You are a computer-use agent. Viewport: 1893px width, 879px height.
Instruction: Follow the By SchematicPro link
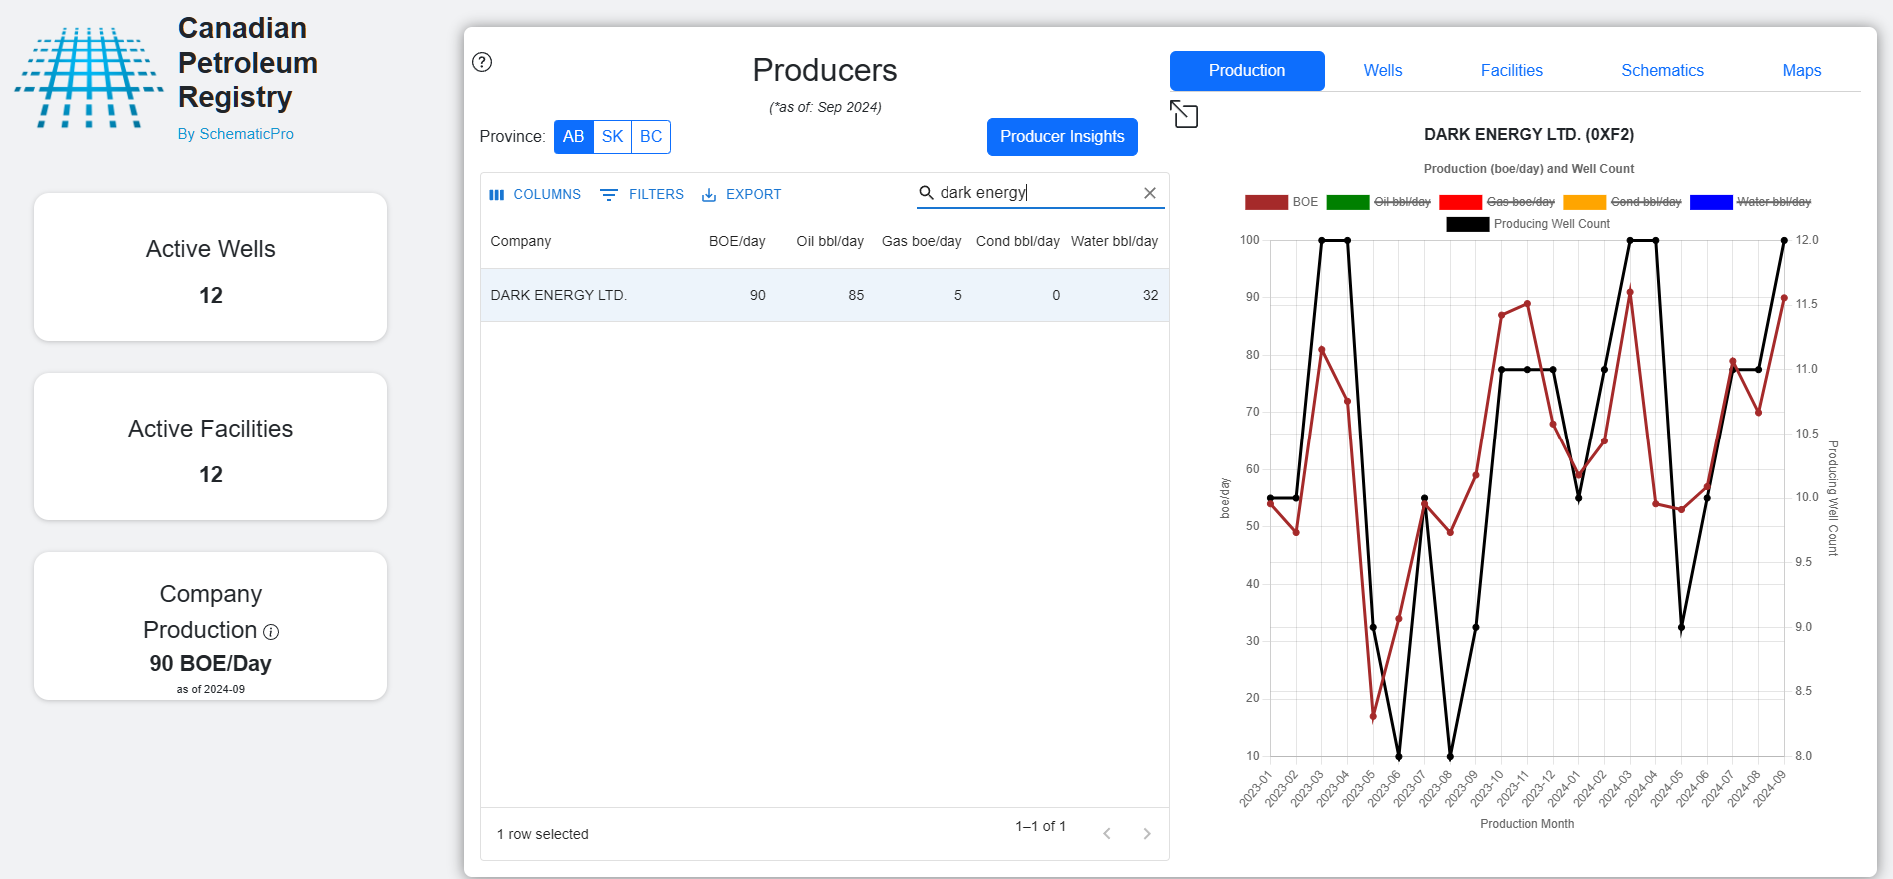click(236, 134)
